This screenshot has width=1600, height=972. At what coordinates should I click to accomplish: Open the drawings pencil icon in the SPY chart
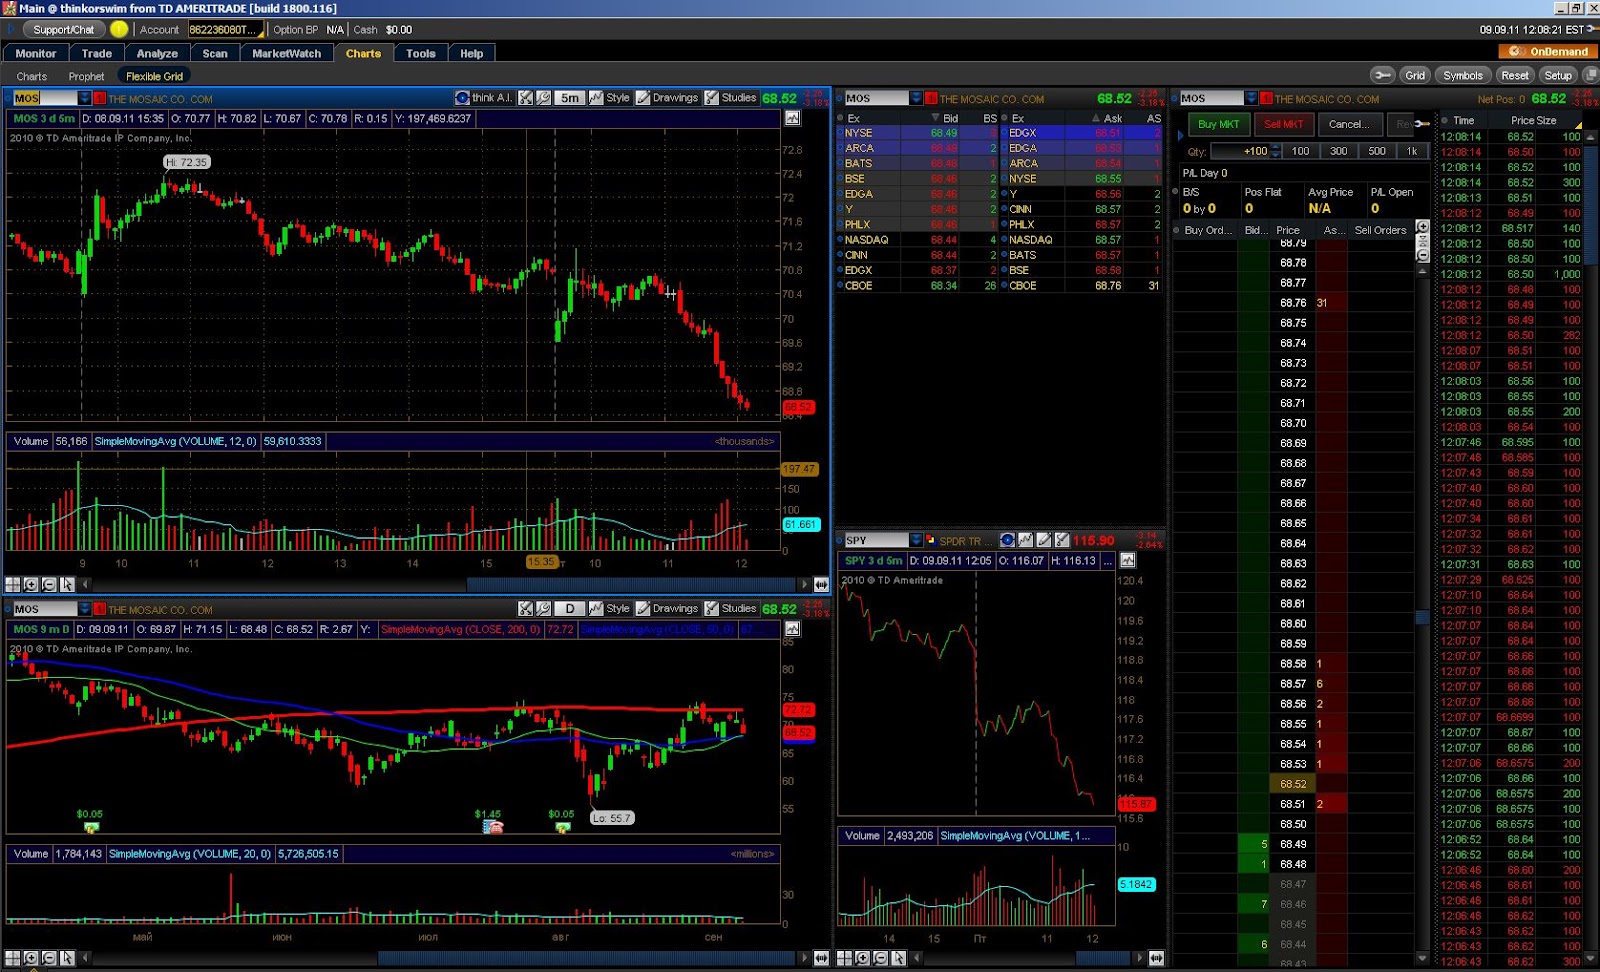pyautogui.click(x=1043, y=540)
